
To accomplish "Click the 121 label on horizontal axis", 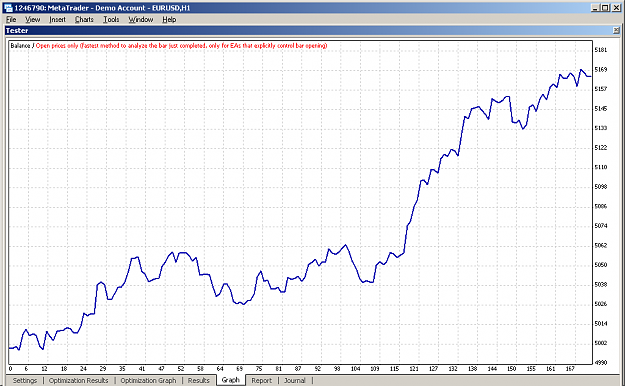I will click(414, 369).
